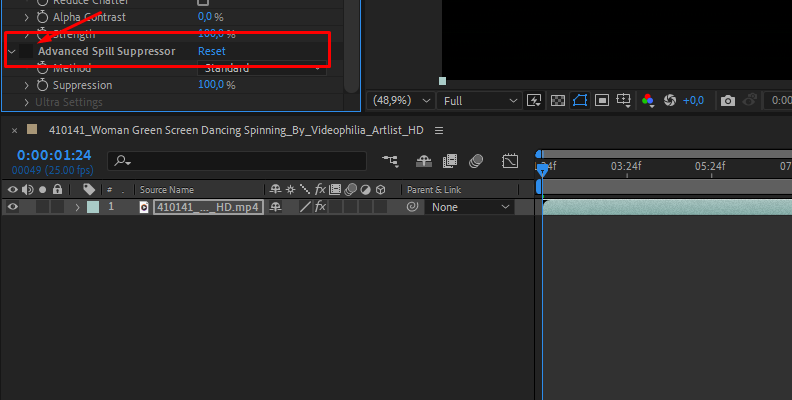Screen dimensions: 792x400
Task: Take a snapshot with the camera icon
Action: click(x=728, y=101)
